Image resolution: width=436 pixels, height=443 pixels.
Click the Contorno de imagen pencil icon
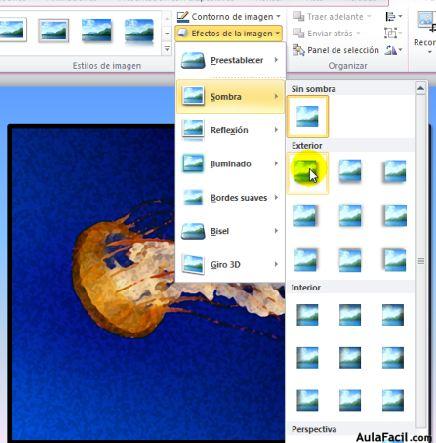(182, 16)
